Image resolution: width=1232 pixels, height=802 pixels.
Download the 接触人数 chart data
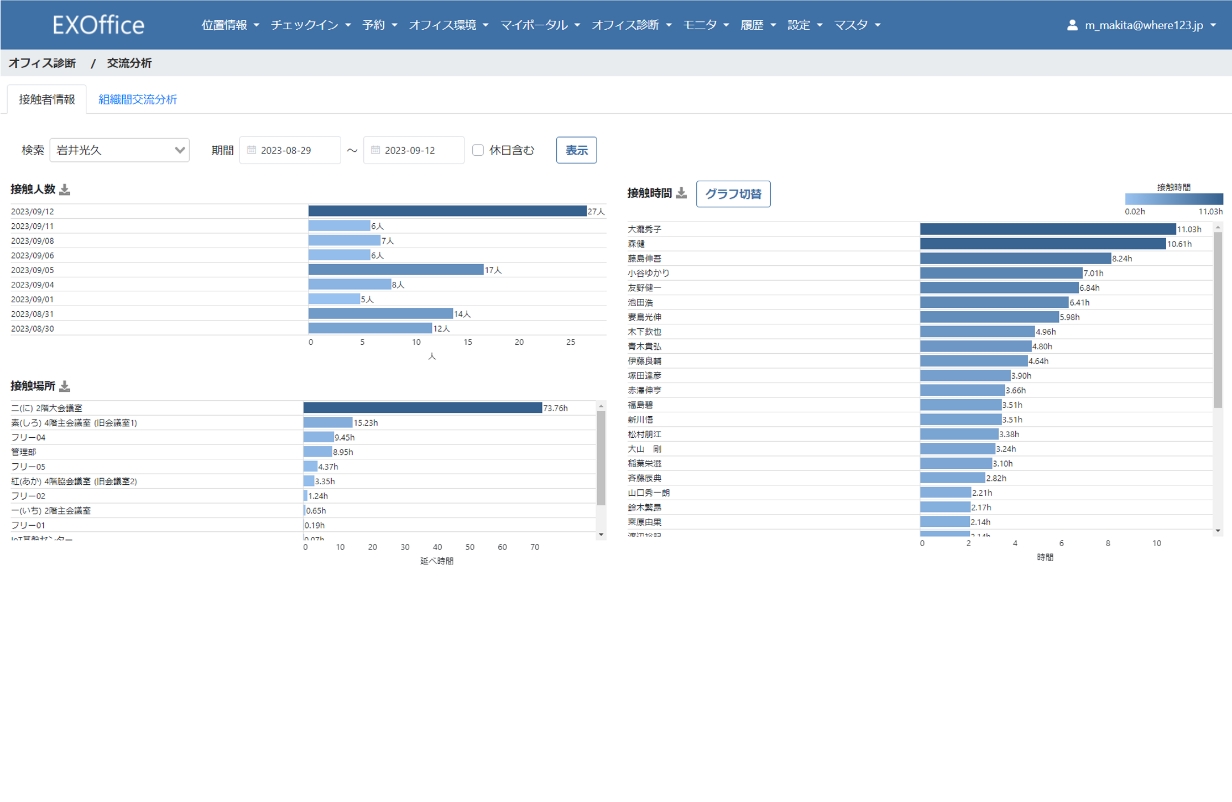pyautogui.click(x=65, y=190)
